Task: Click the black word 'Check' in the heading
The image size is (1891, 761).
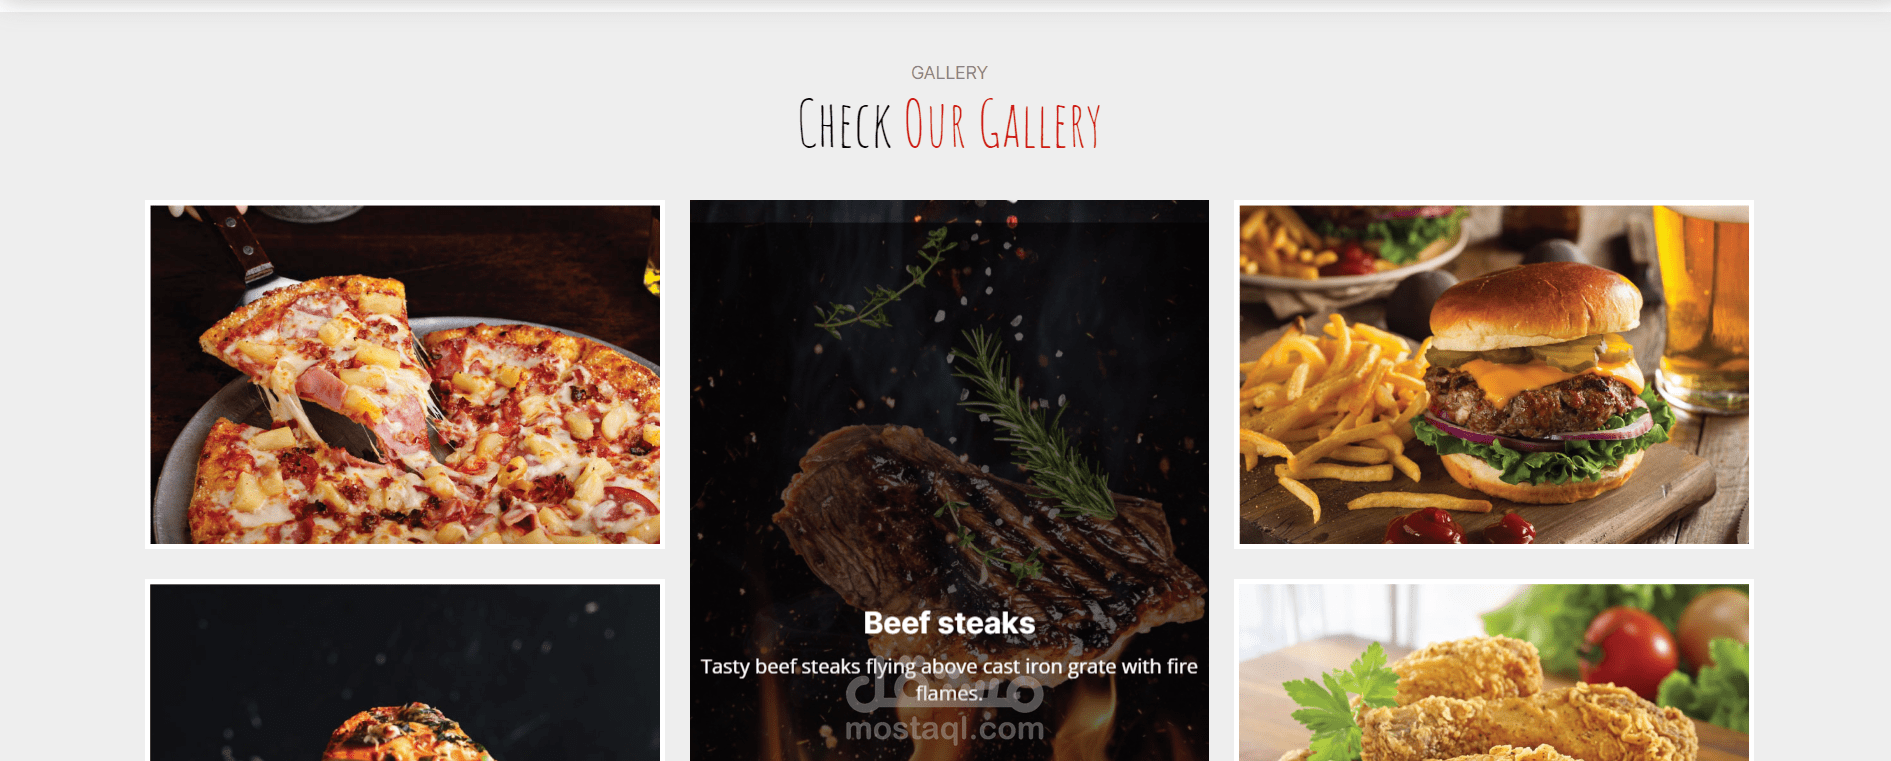Action: coord(845,125)
